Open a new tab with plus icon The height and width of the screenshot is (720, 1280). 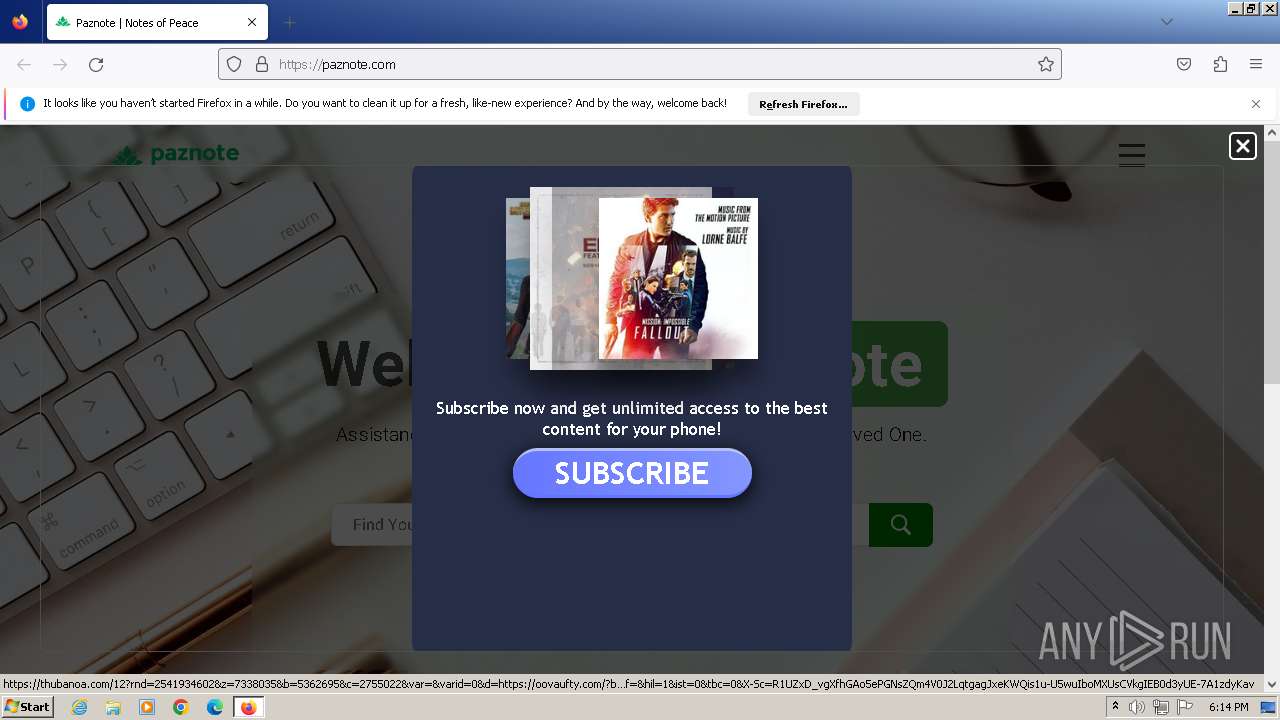[290, 22]
